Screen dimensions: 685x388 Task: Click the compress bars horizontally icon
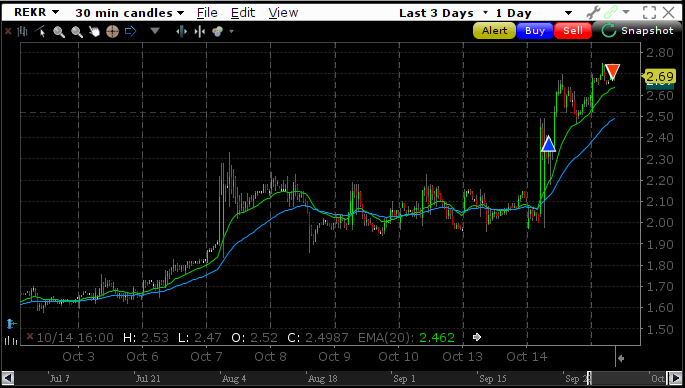coord(200,31)
